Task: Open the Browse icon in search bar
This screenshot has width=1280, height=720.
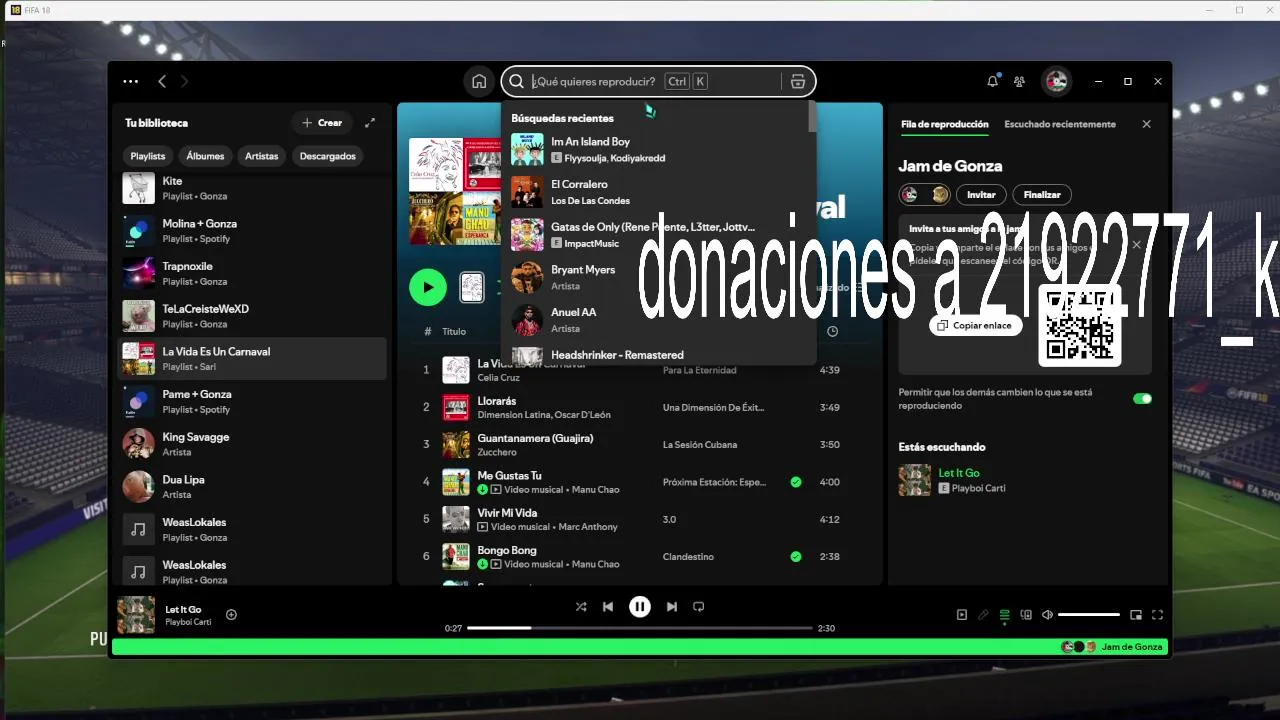Action: pos(797,82)
